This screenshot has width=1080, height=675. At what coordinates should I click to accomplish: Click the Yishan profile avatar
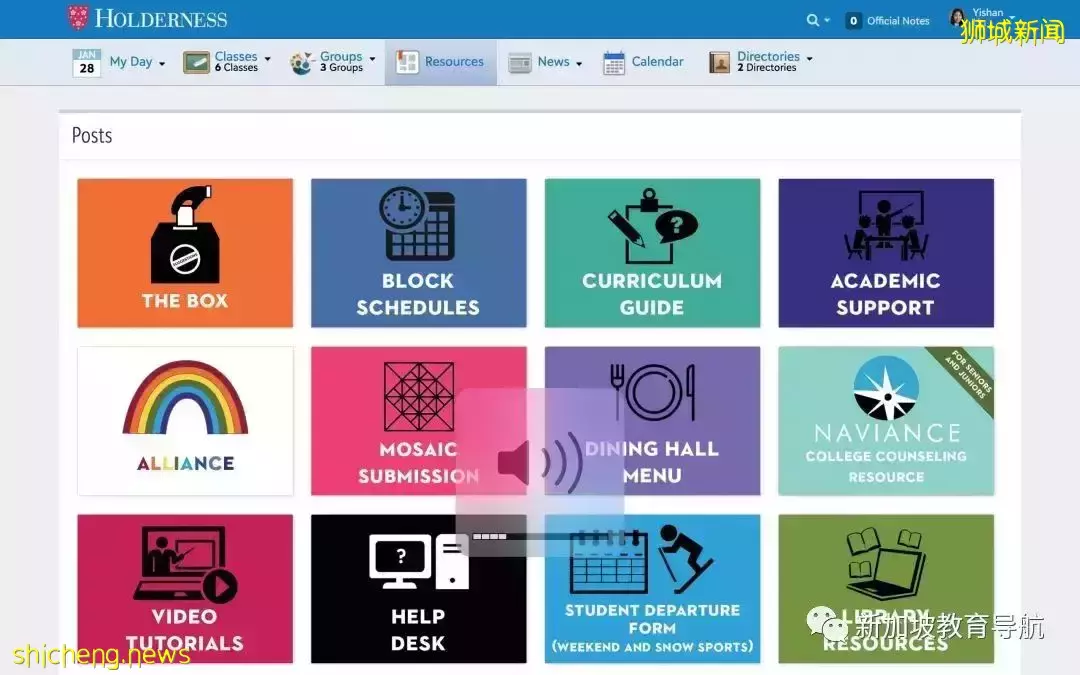coord(957,17)
